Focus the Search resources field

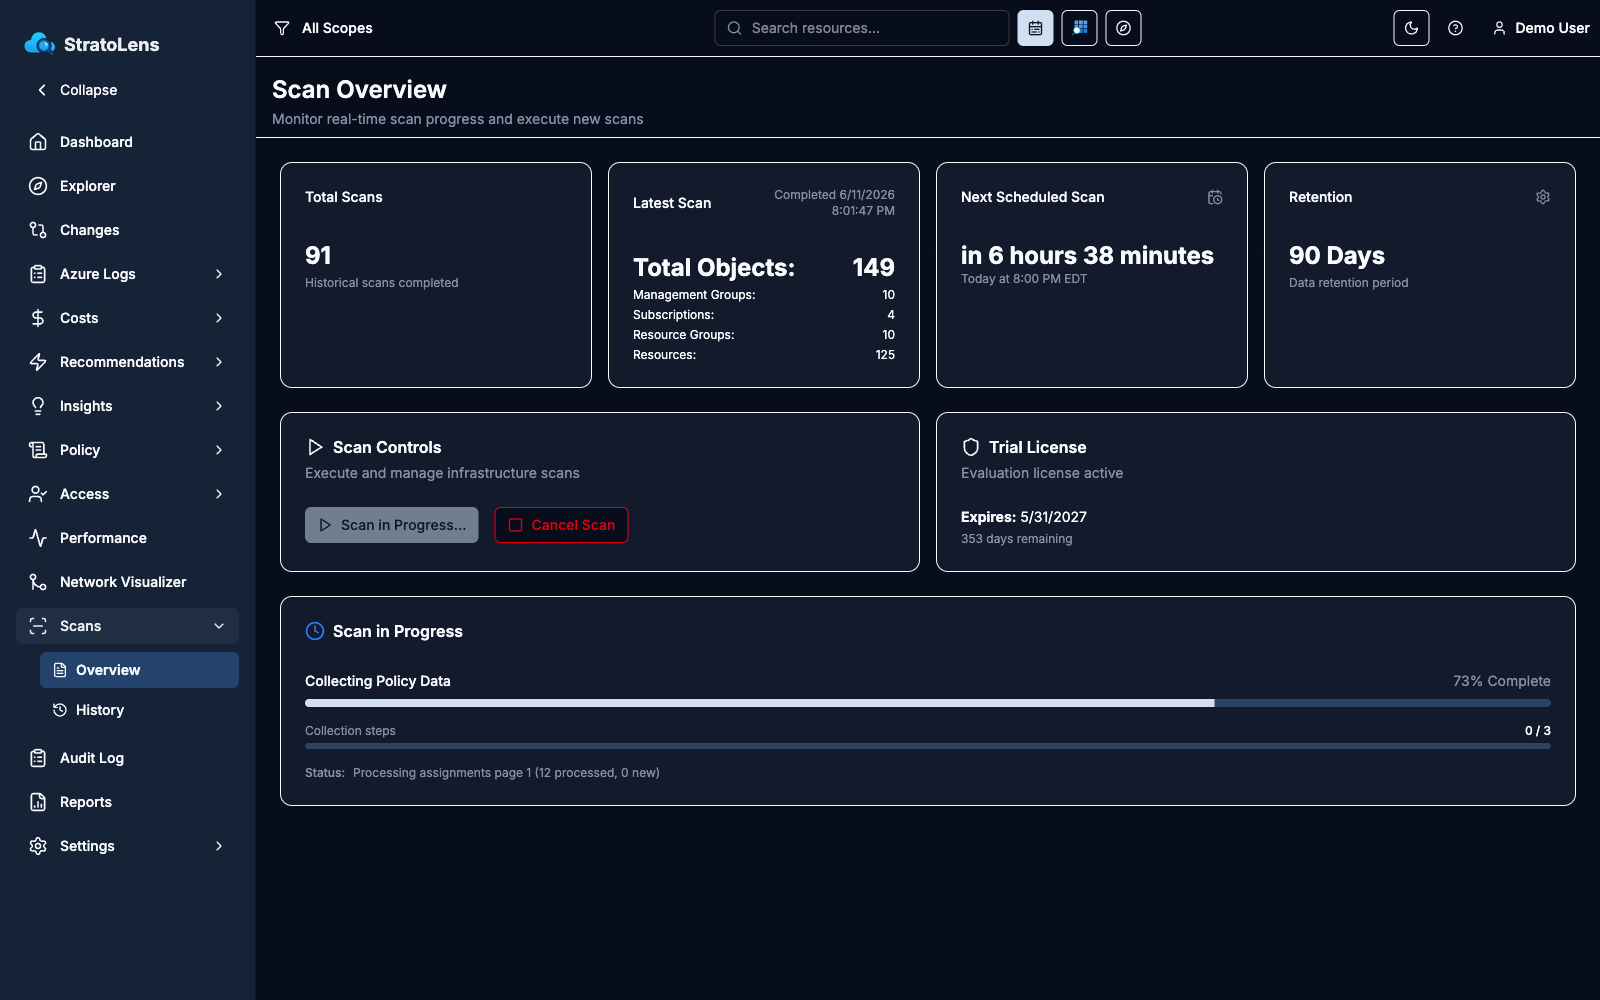pyautogui.click(x=862, y=28)
